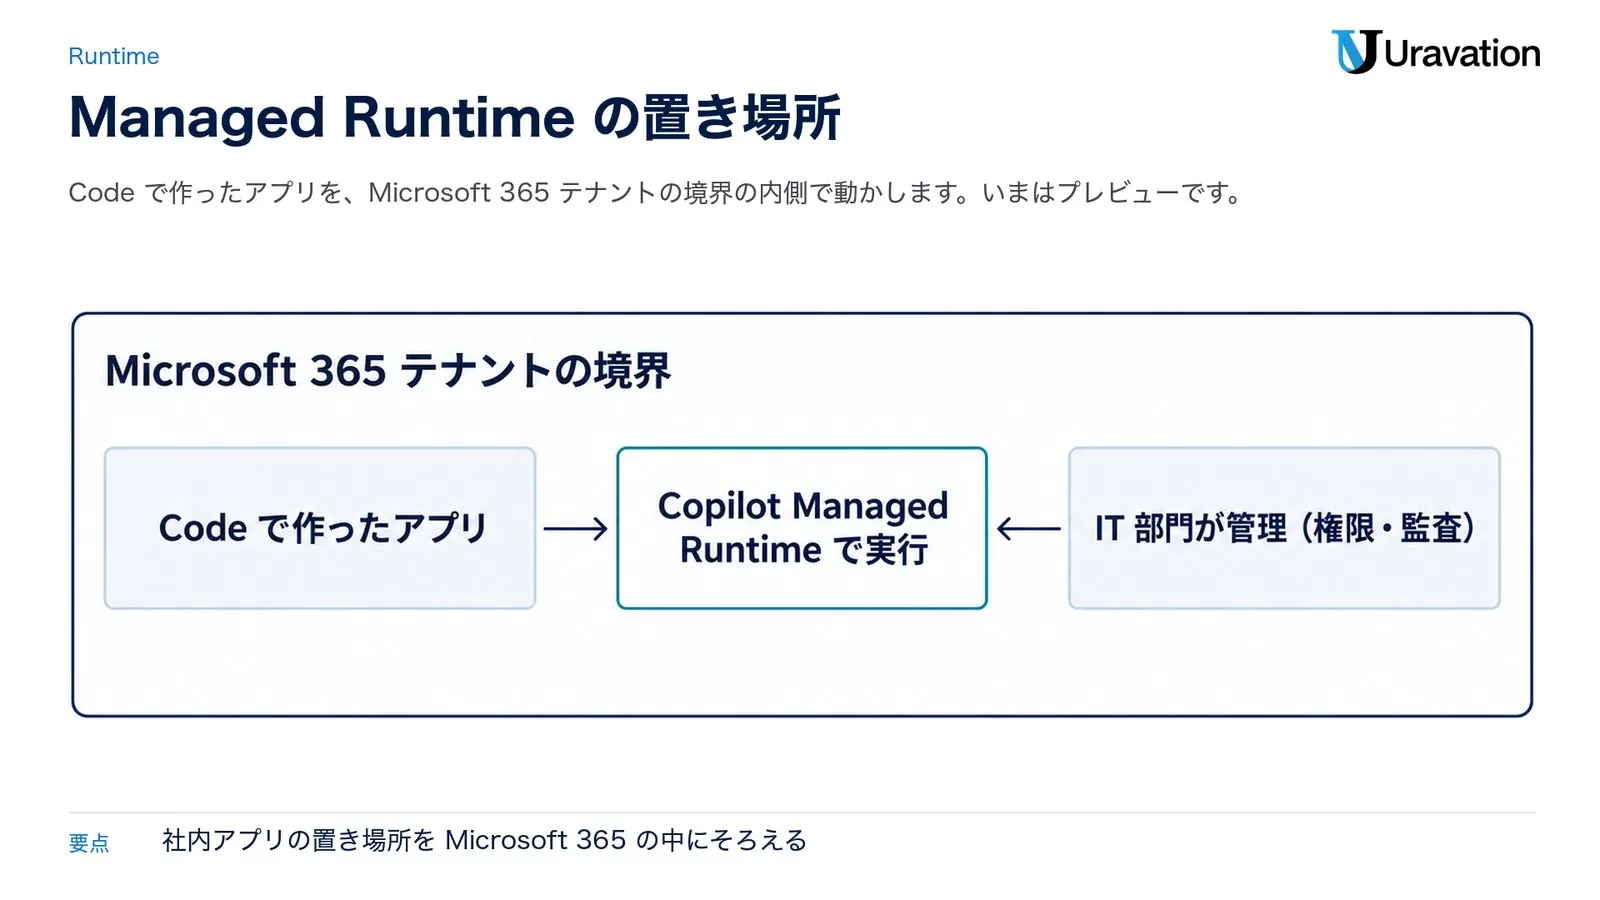This screenshot has width=1600, height=900.
Task: Click the Uravation logo
Action: 1435,52
